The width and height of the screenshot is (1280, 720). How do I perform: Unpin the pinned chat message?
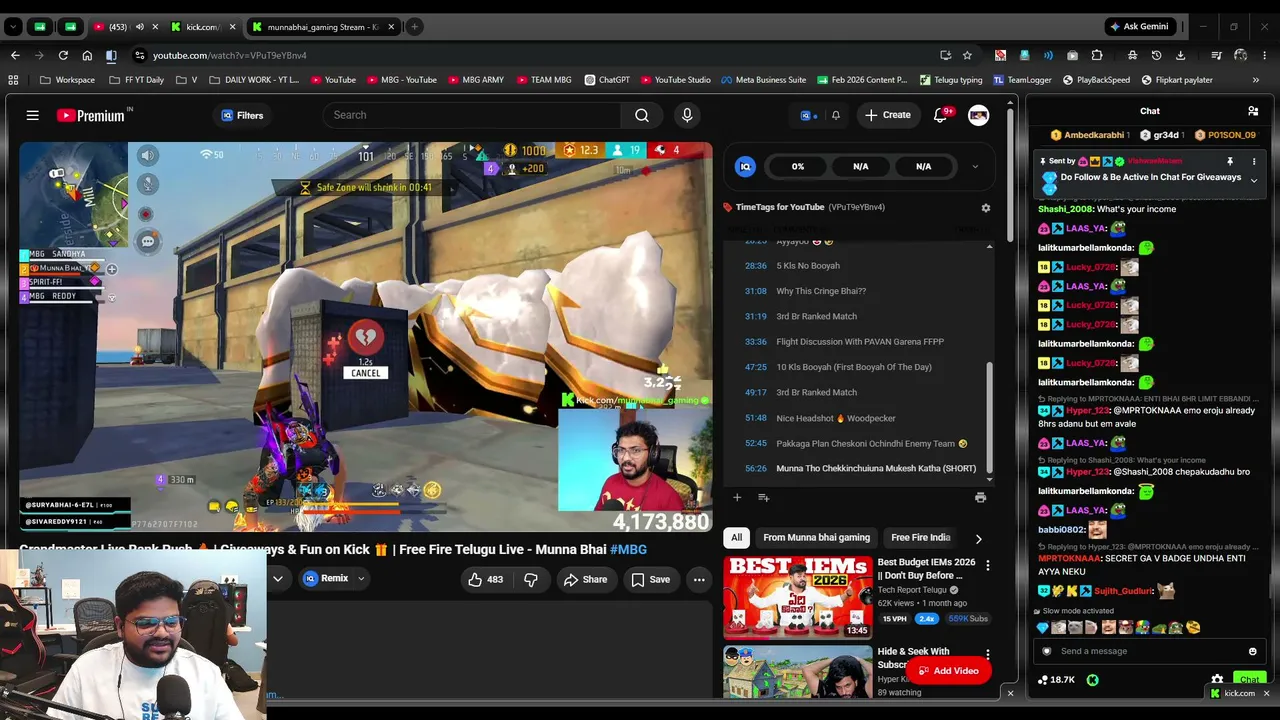pos(1230,161)
